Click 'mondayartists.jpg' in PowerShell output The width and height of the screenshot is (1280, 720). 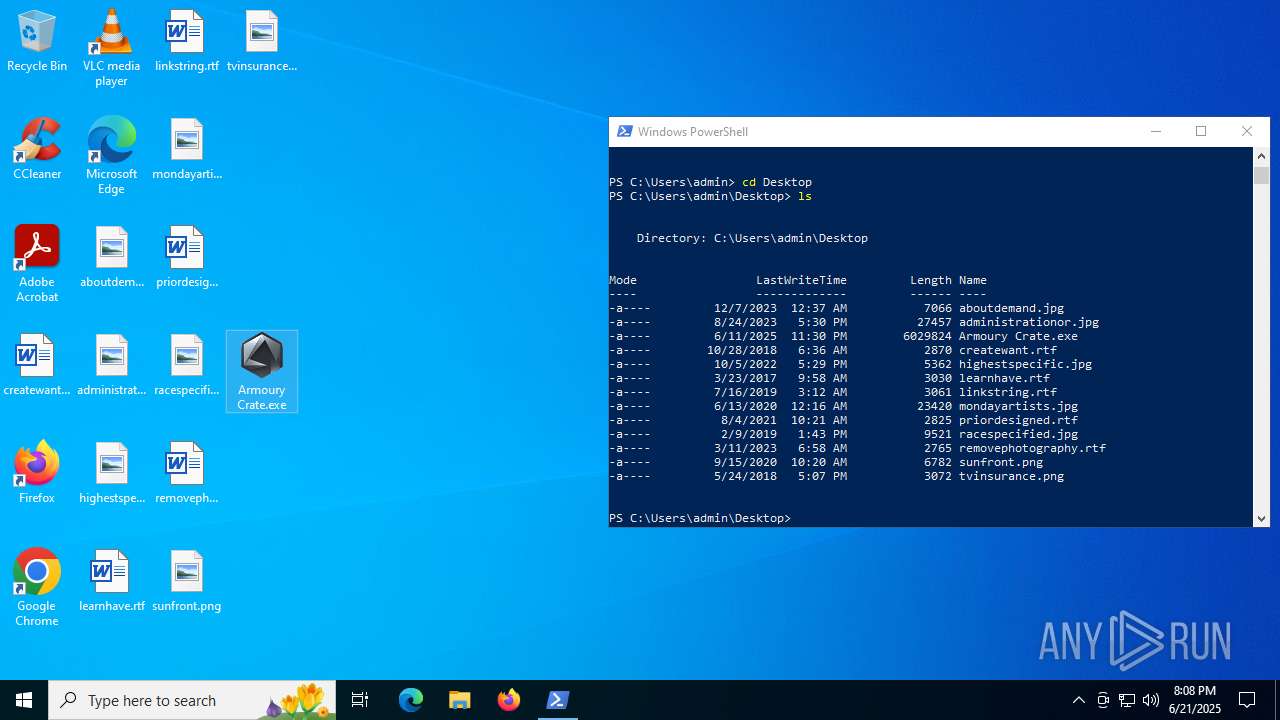1018,406
